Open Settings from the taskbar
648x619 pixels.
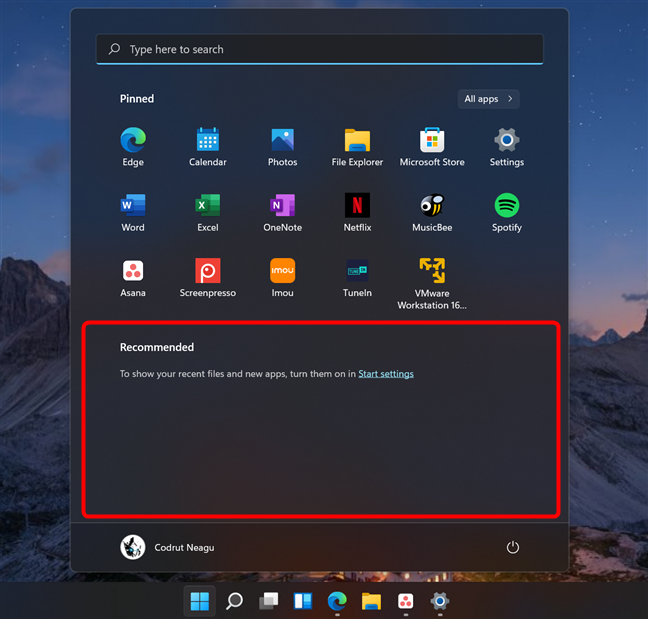click(440, 601)
